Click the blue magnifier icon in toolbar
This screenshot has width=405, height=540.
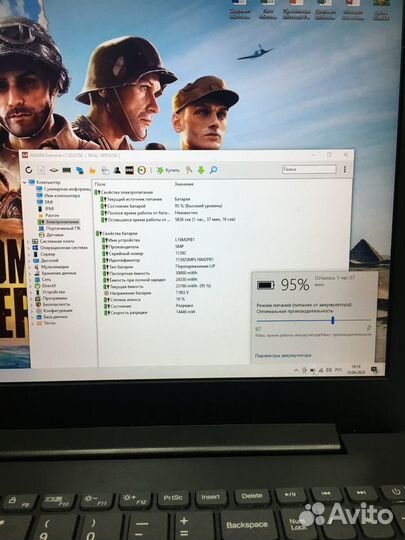214,169
